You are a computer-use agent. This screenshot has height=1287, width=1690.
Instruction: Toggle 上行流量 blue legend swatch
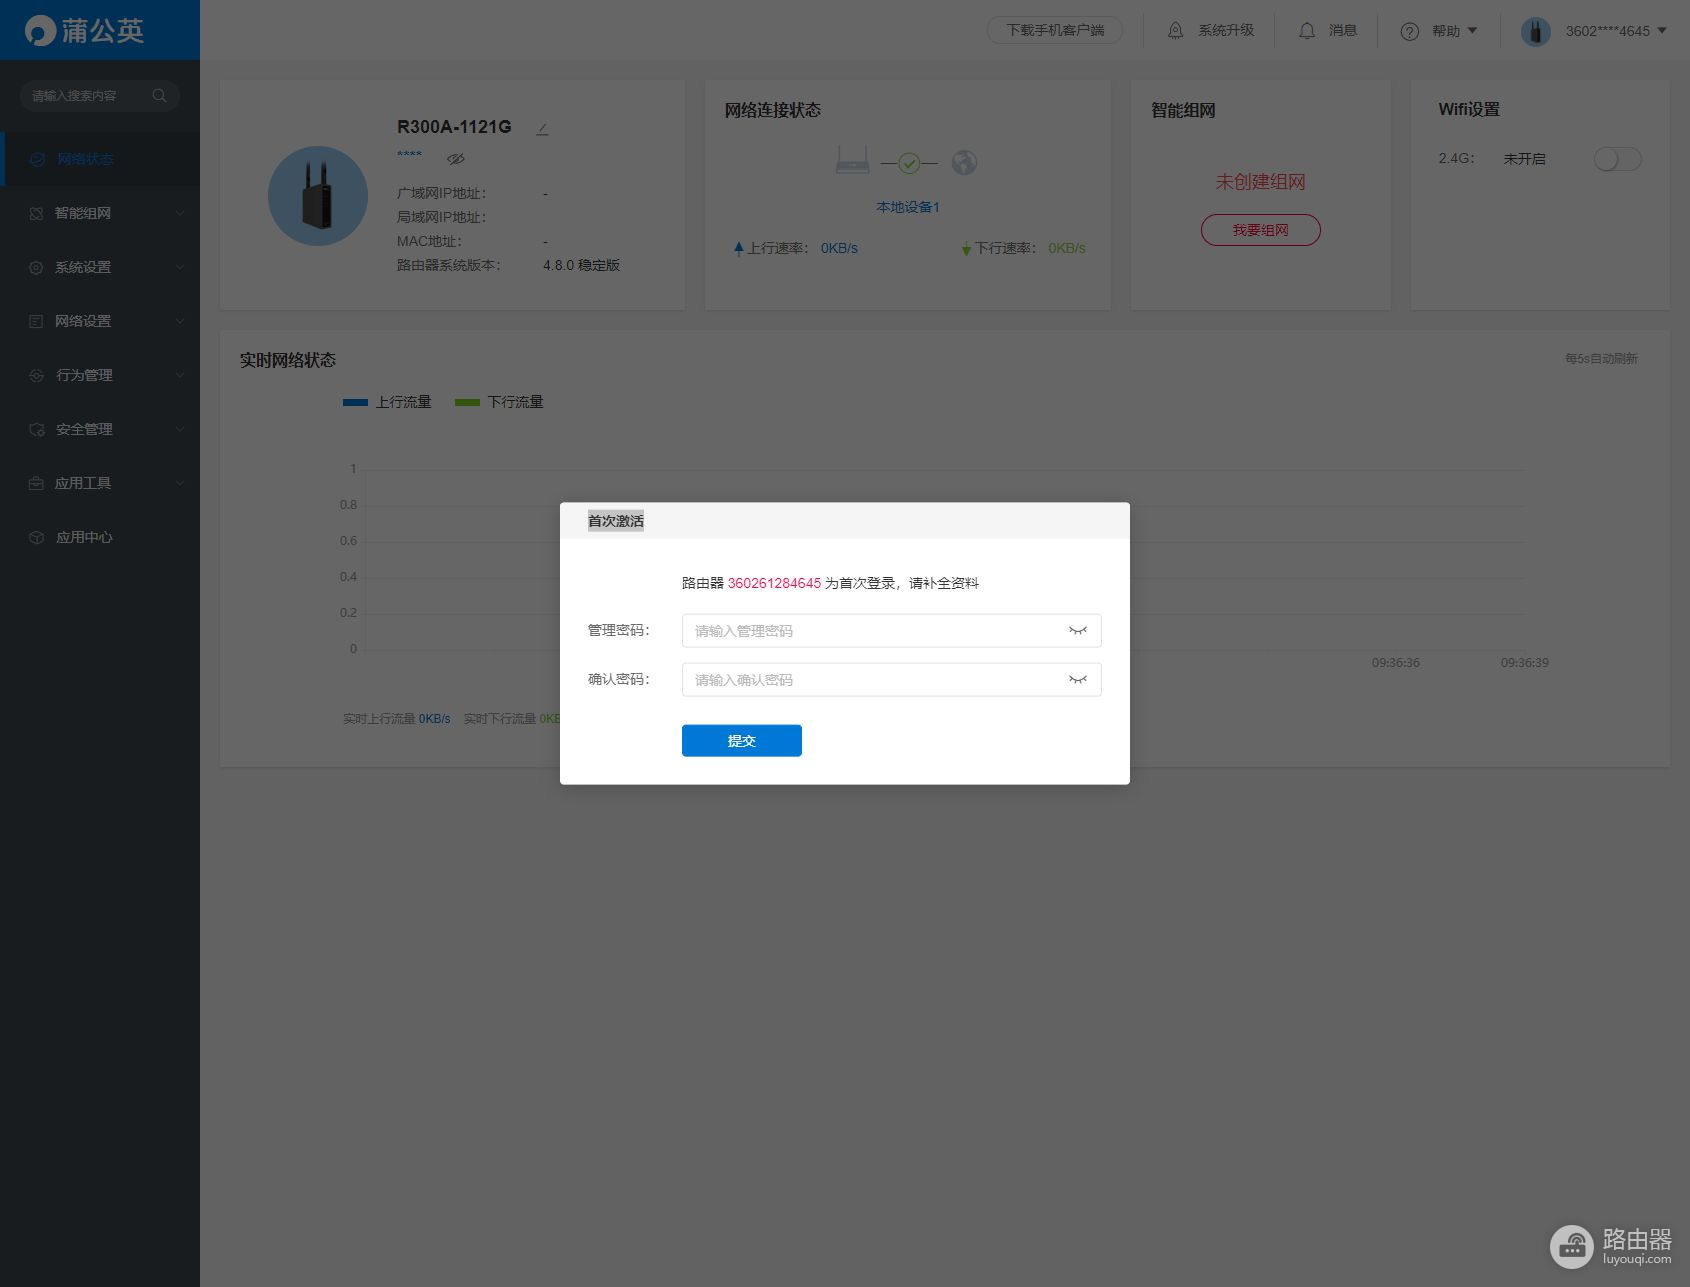pos(355,402)
